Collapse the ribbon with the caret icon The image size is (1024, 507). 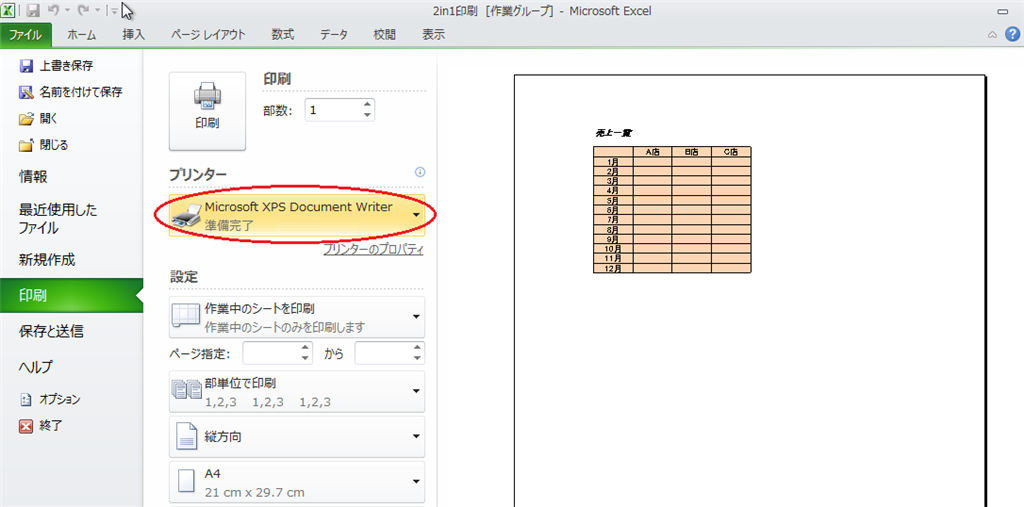993,35
